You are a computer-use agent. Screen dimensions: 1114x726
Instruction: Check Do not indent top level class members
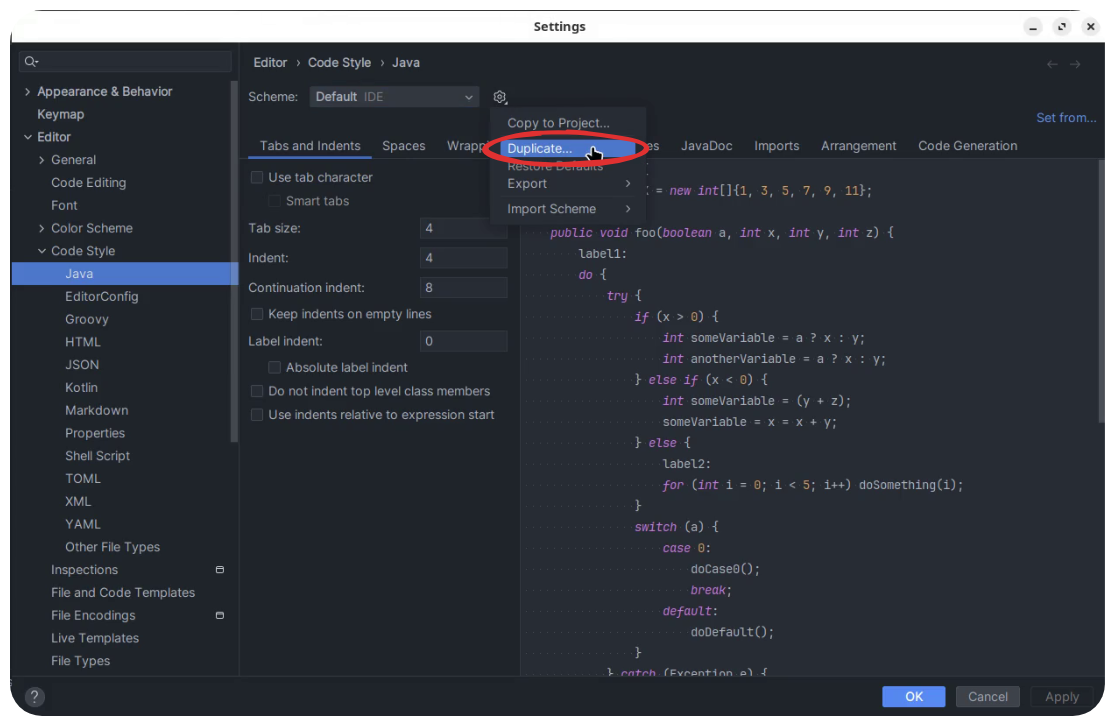tap(257, 391)
